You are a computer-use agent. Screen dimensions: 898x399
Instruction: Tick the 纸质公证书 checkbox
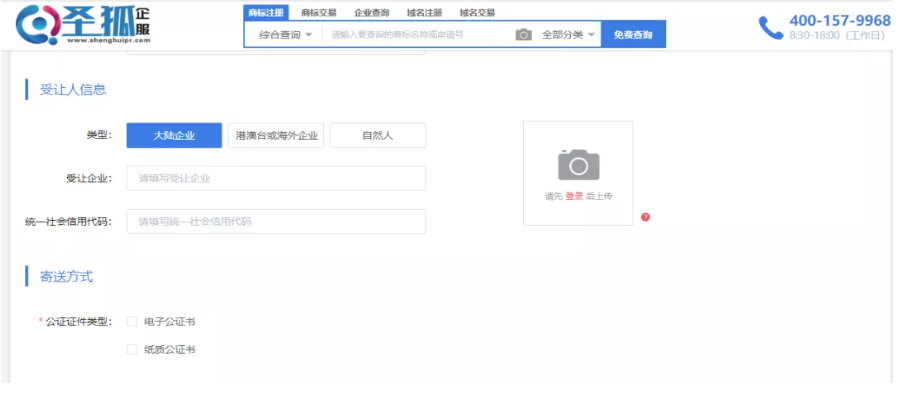(x=132, y=349)
